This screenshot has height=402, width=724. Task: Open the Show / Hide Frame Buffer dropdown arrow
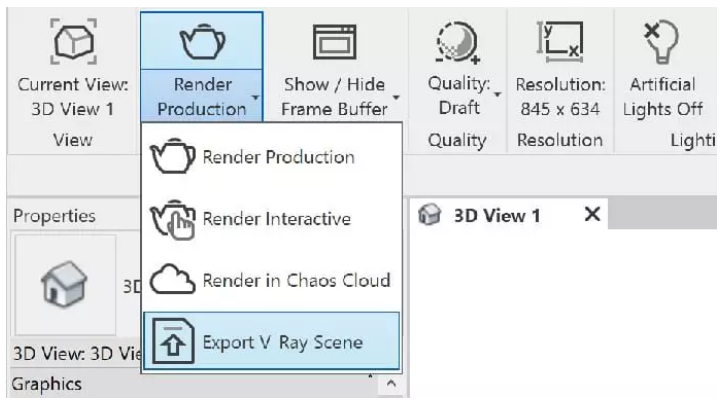coord(395,98)
